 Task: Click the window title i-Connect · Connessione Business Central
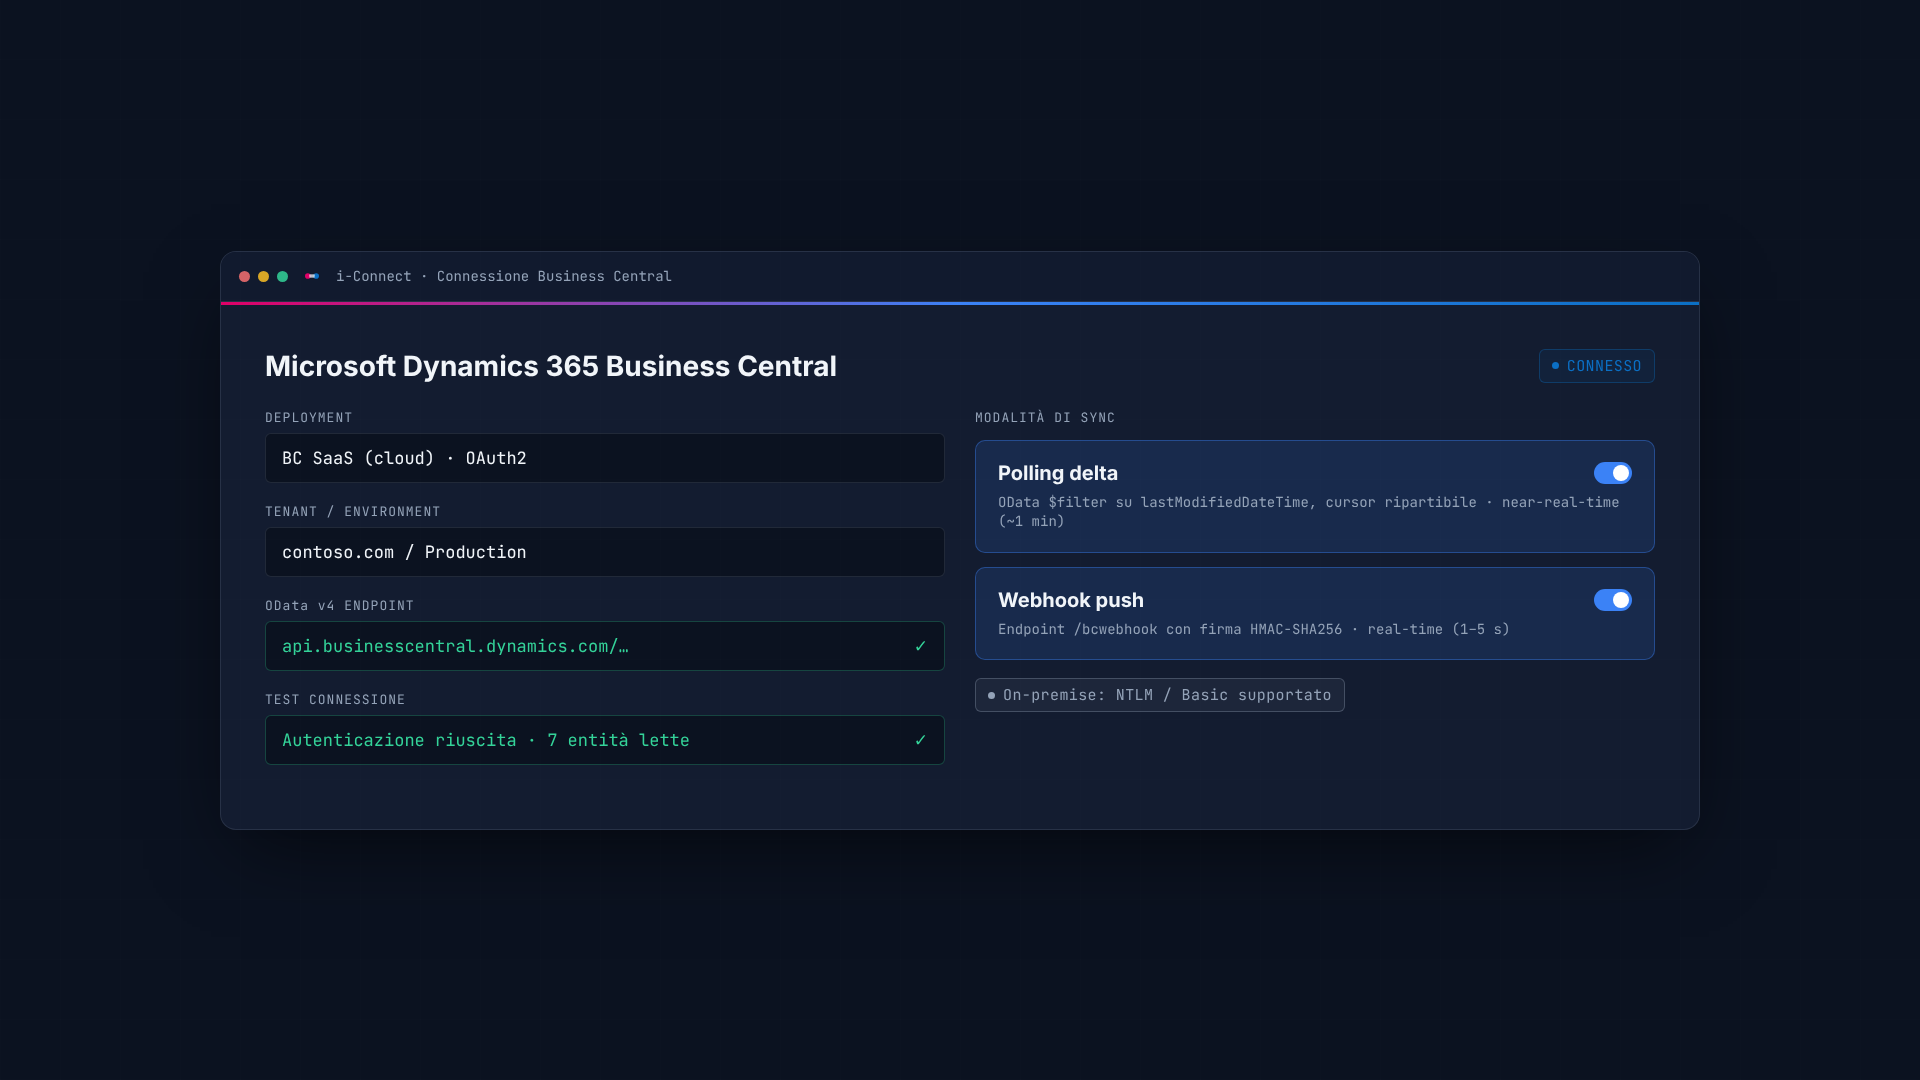coord(503,276)
